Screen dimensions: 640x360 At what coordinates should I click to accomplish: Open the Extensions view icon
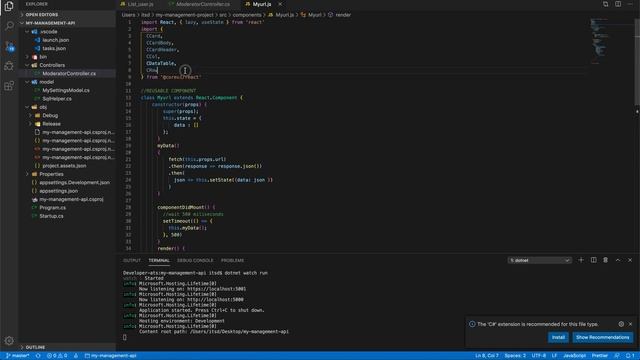9,86
